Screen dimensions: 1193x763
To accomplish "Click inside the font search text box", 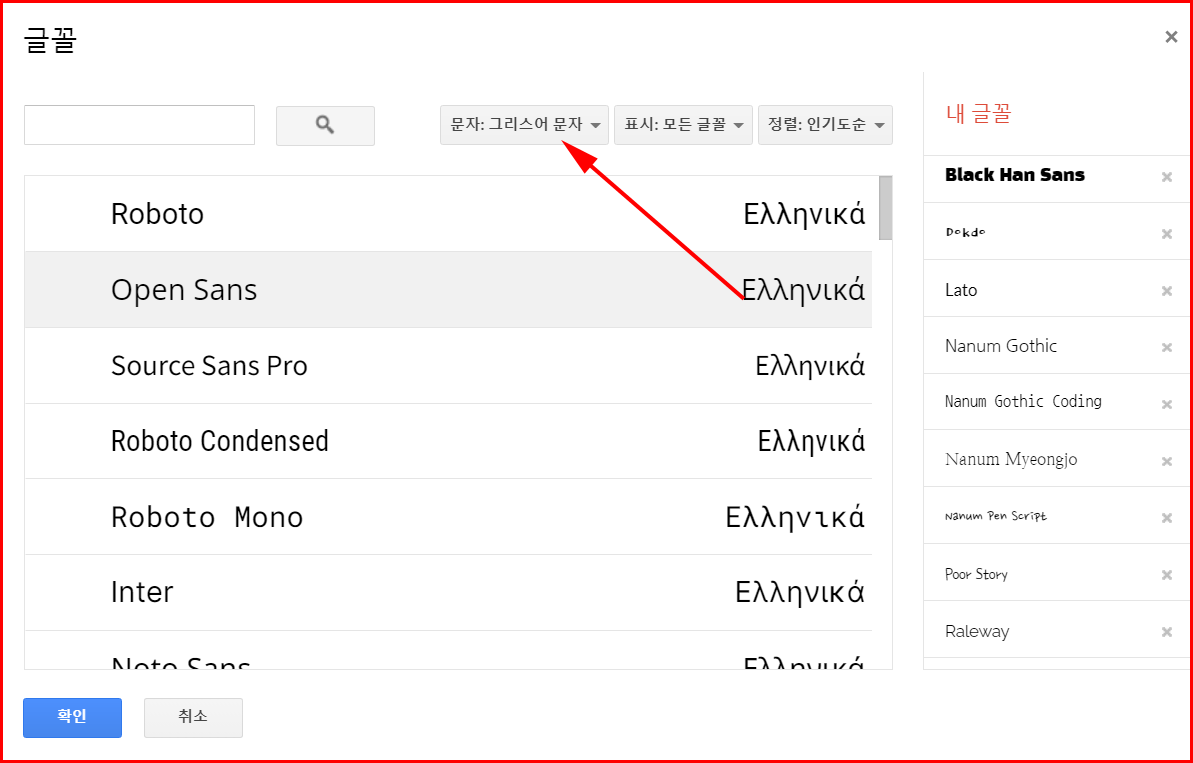I will coord(139,125).
